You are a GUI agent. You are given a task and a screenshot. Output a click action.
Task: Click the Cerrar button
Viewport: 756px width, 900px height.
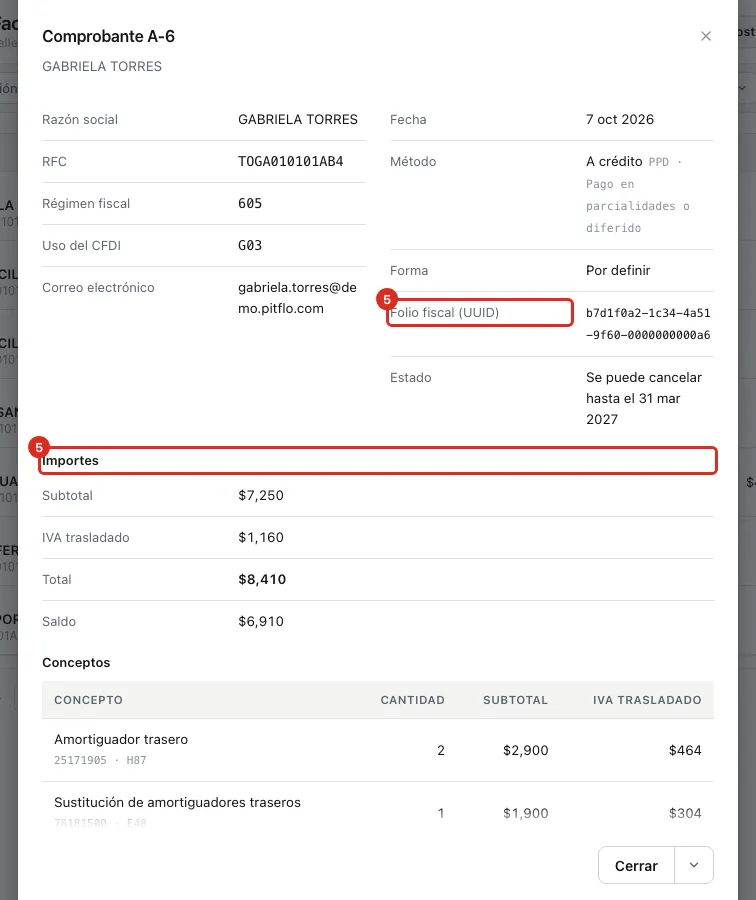pos(636,866)
